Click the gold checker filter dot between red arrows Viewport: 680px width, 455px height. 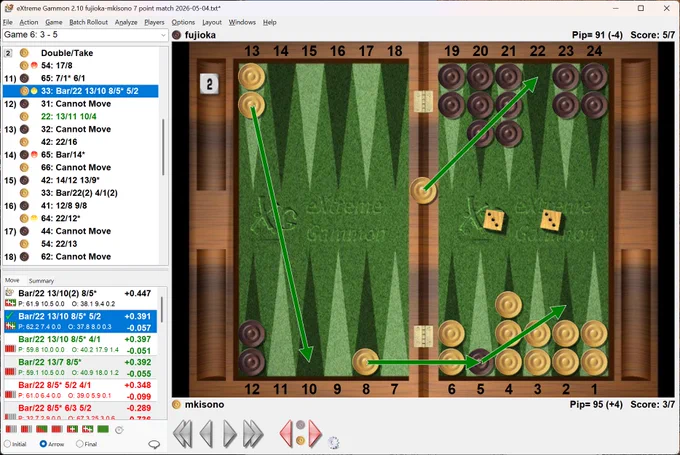(x=301, y=440)
